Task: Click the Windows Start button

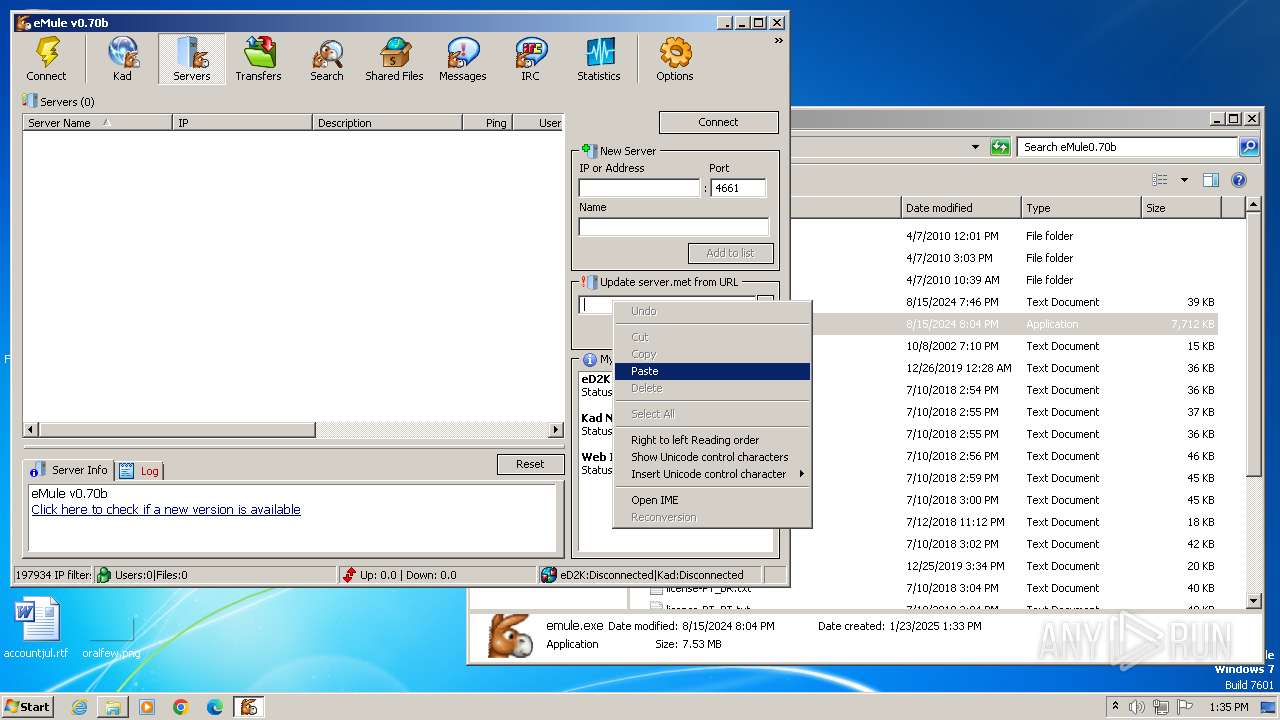Action: (28, 706)
